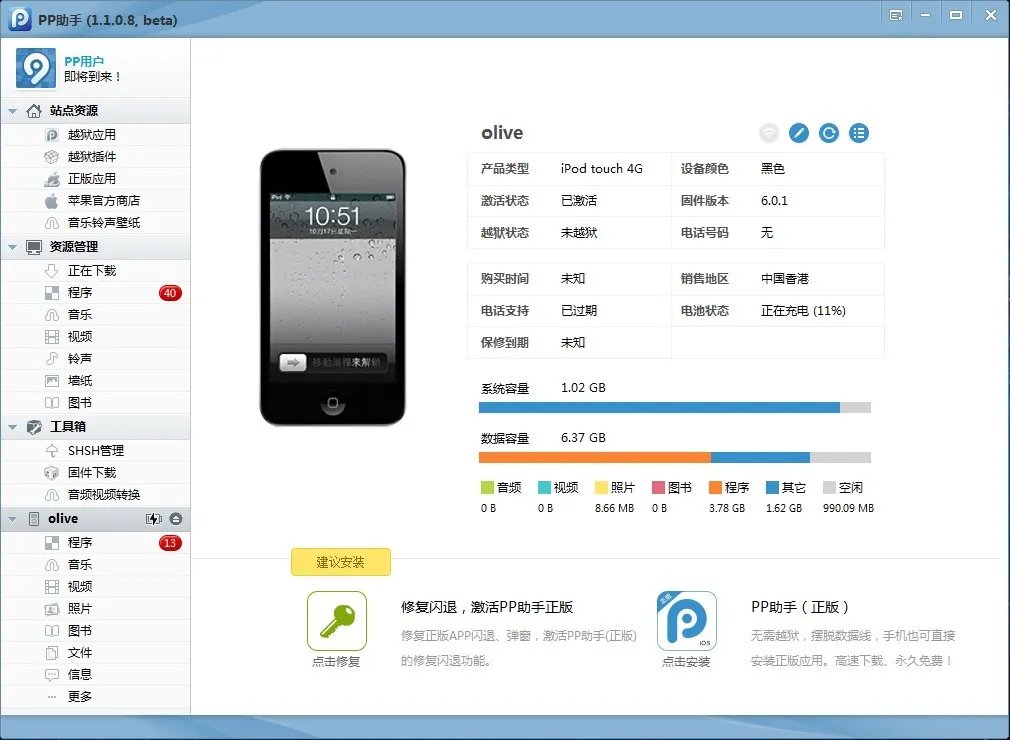Open 图书 under 资源管理

(x=95, y=403)
